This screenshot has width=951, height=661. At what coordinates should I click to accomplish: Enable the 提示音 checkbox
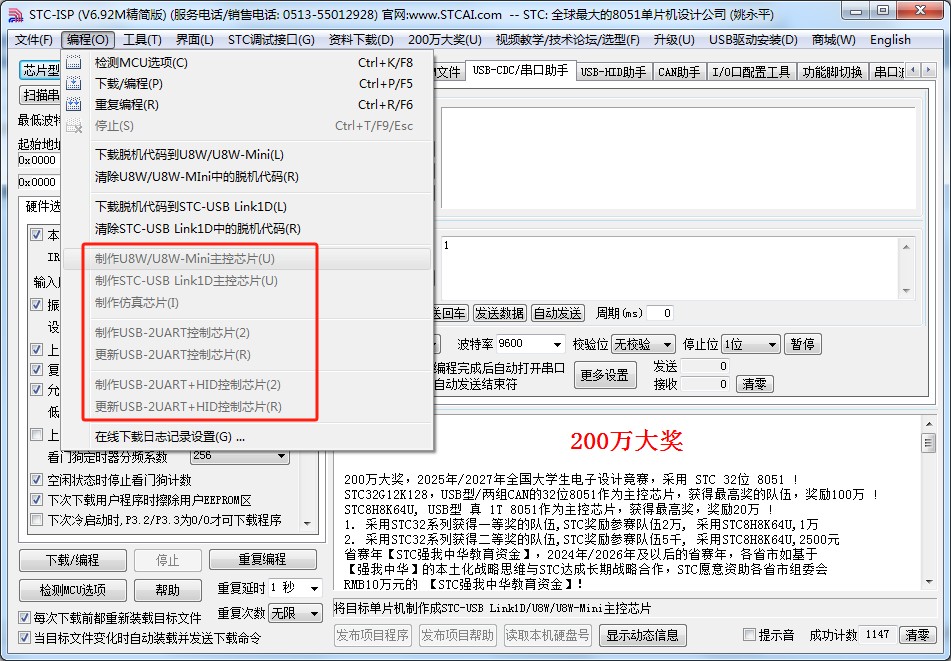tap(750, 635)
